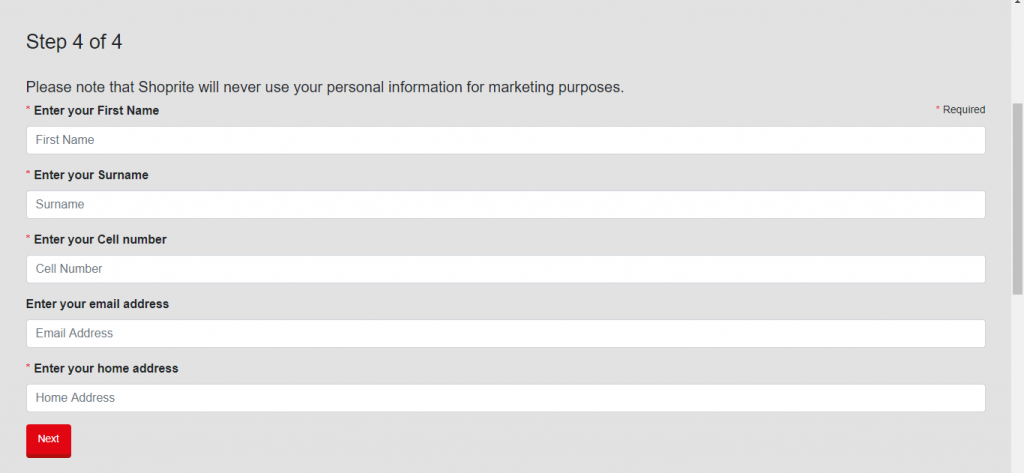Click the 'Enter your home address' label
Image resolution: width=1024 pixels, height=473 pixels.
click(106, 369)
